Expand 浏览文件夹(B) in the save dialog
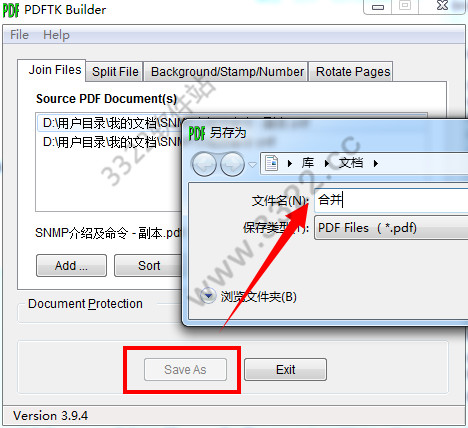The image size is (468, 428). pyautogui.click(x=249, y=297)
